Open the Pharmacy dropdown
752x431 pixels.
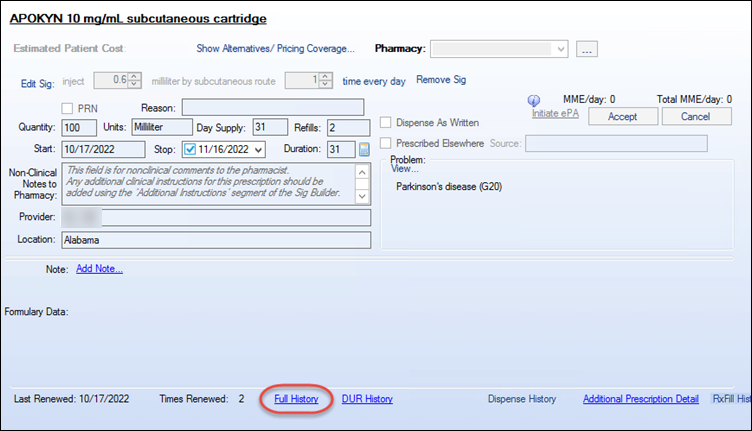point(561,49)
